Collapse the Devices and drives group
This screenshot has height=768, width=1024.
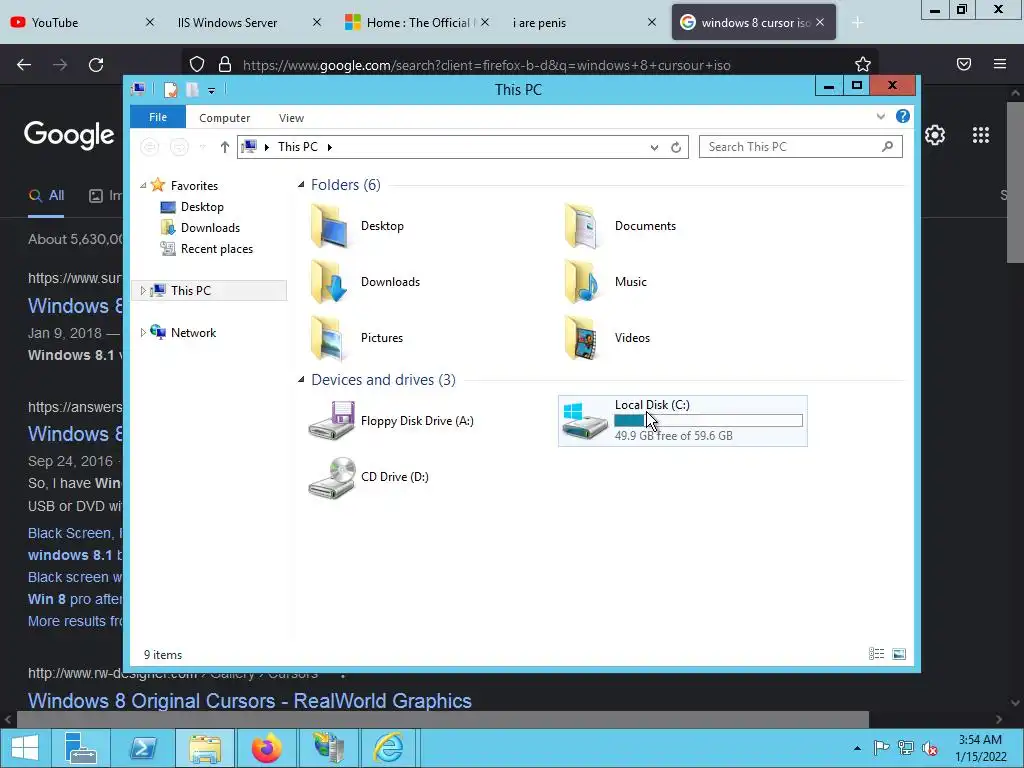(x=301, y=379)
